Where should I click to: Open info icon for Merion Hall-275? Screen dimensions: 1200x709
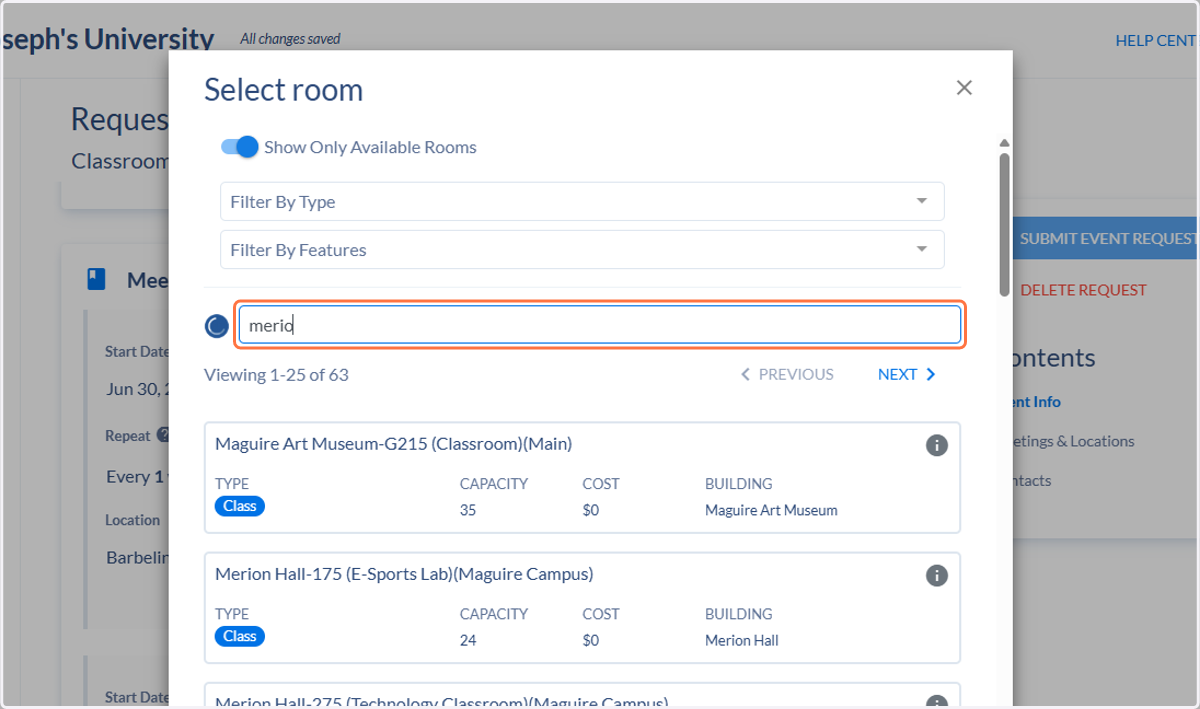click(936, 702)
